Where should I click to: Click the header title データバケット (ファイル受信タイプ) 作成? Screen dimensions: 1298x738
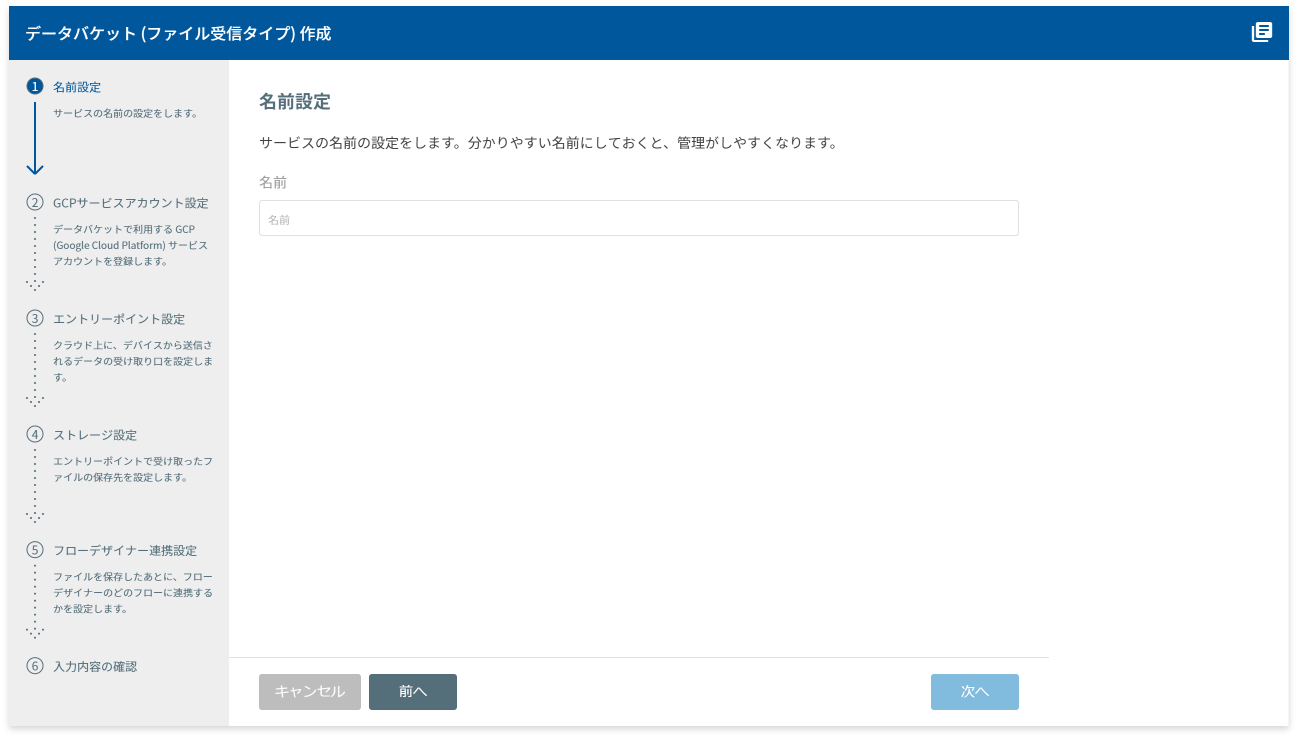(x=178, y=33)
